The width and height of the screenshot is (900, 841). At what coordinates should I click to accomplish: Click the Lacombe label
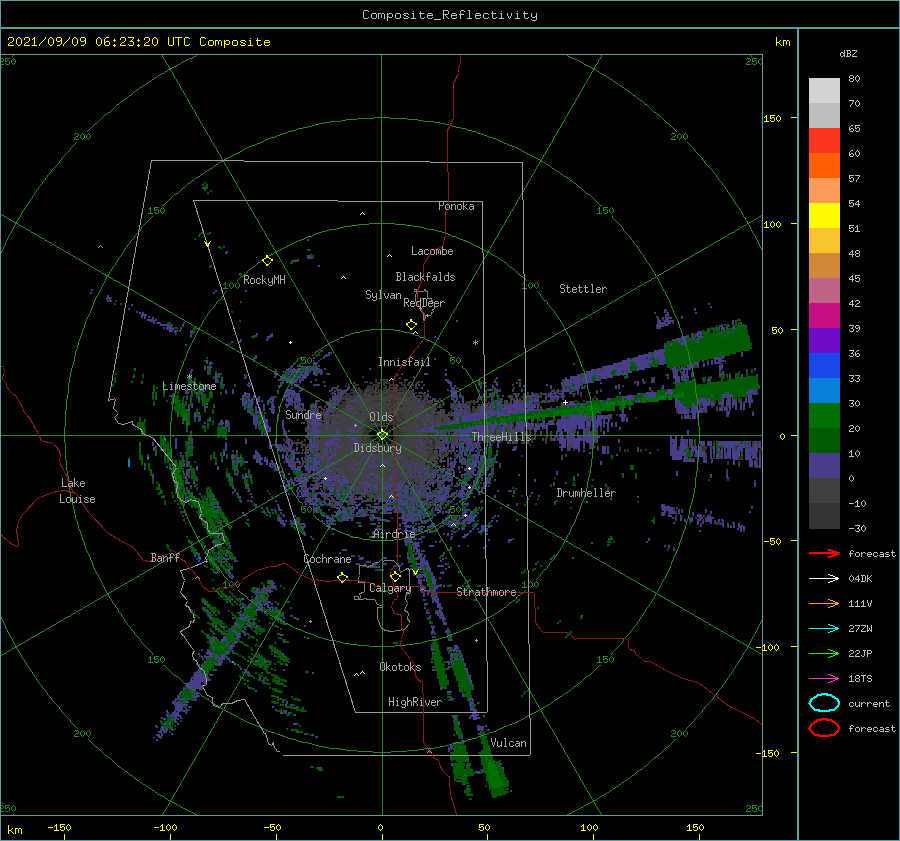tap(432, 251)
